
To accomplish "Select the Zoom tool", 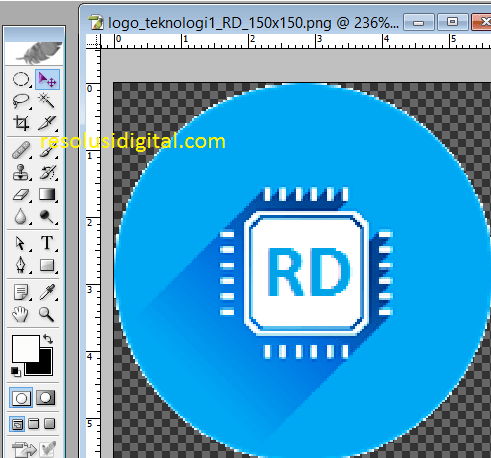I will (x=47, y=314).
